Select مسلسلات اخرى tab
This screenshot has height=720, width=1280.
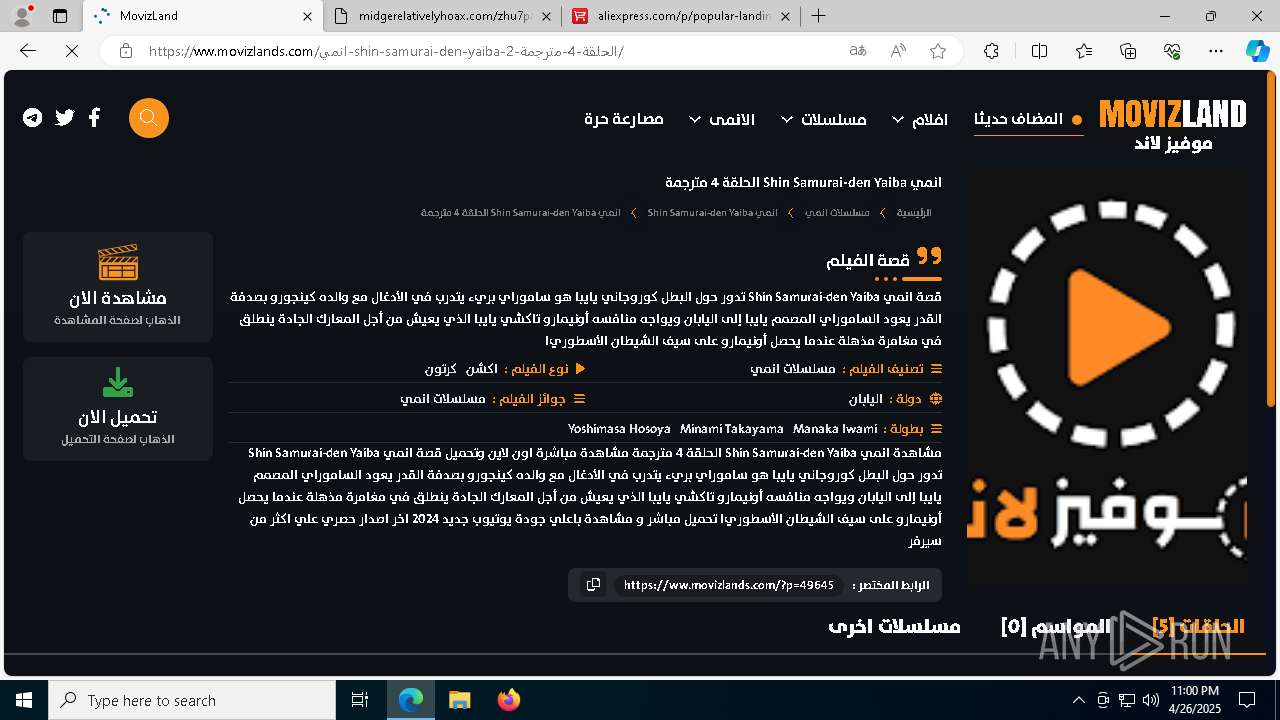point(894,627)
